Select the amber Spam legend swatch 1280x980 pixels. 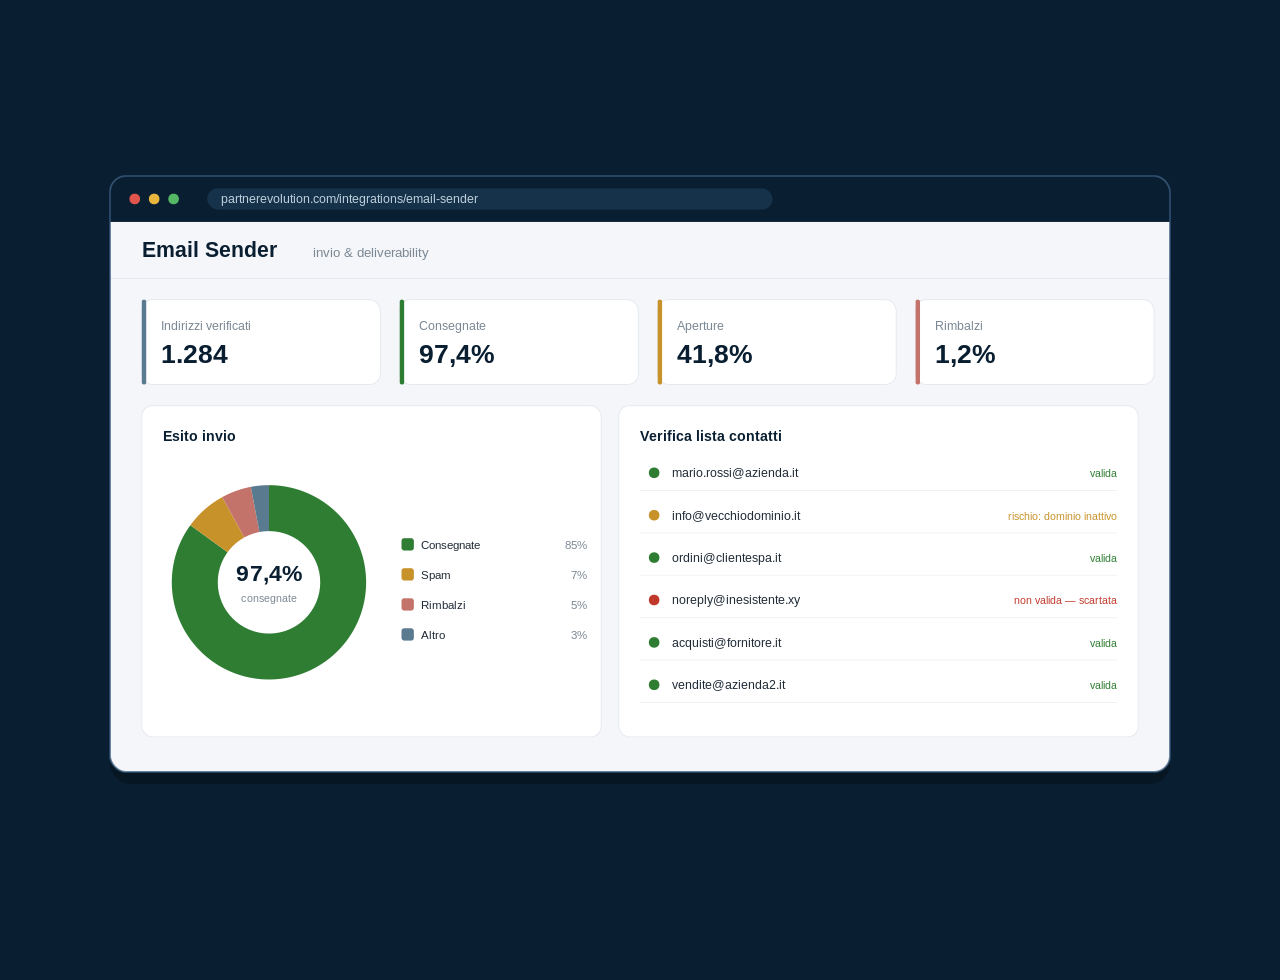point(408,575)
